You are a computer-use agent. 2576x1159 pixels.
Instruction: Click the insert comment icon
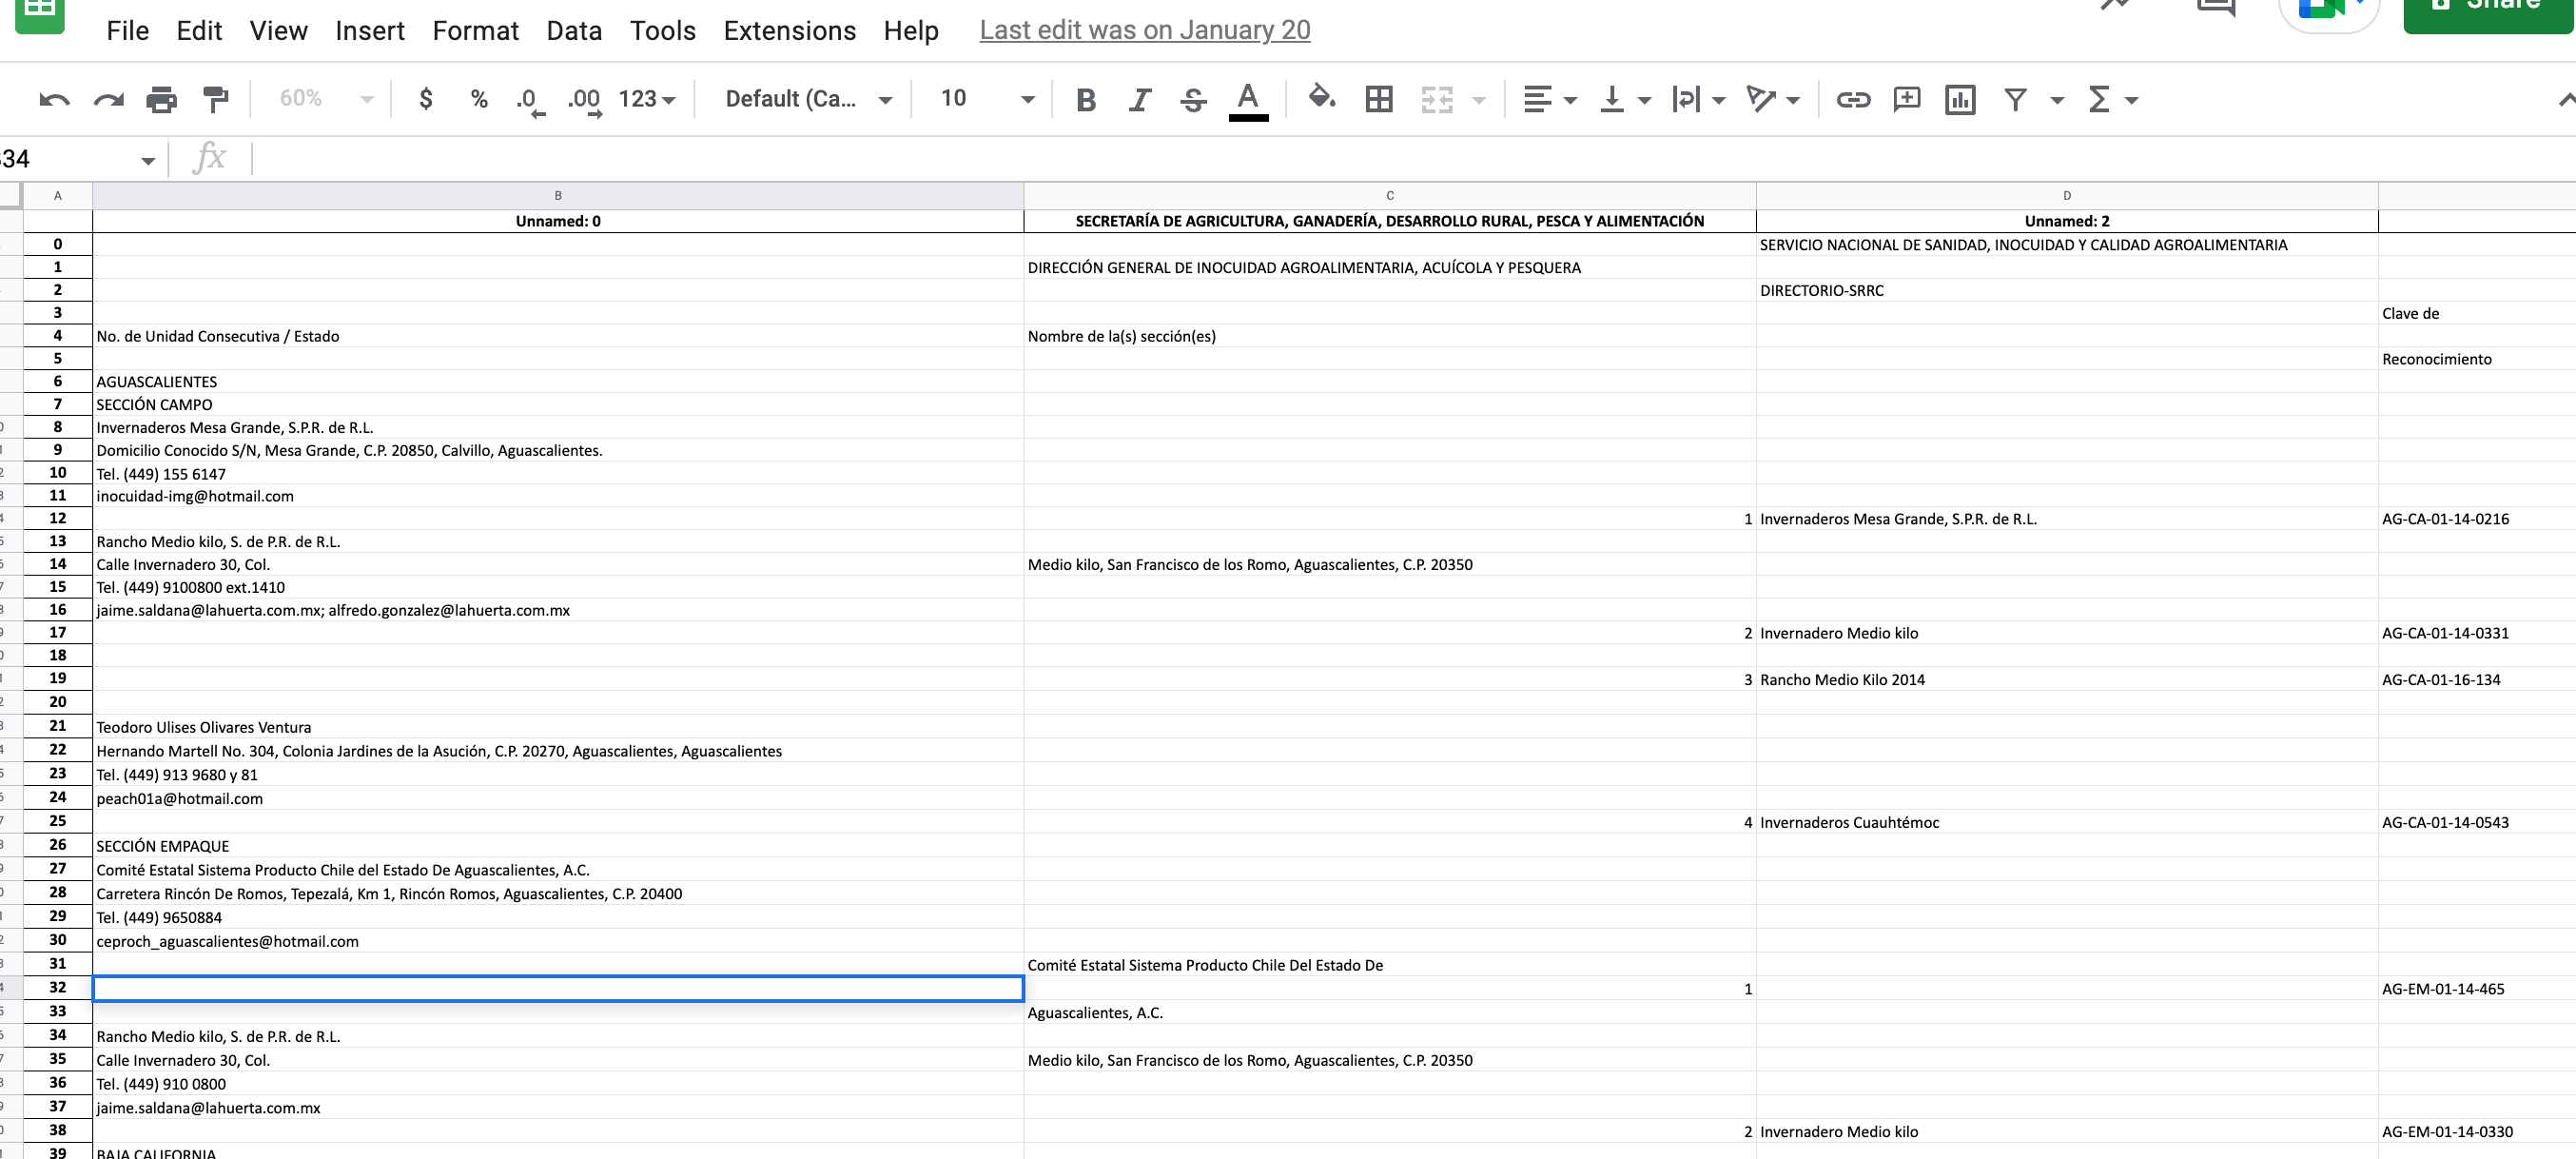(1906, 99)
